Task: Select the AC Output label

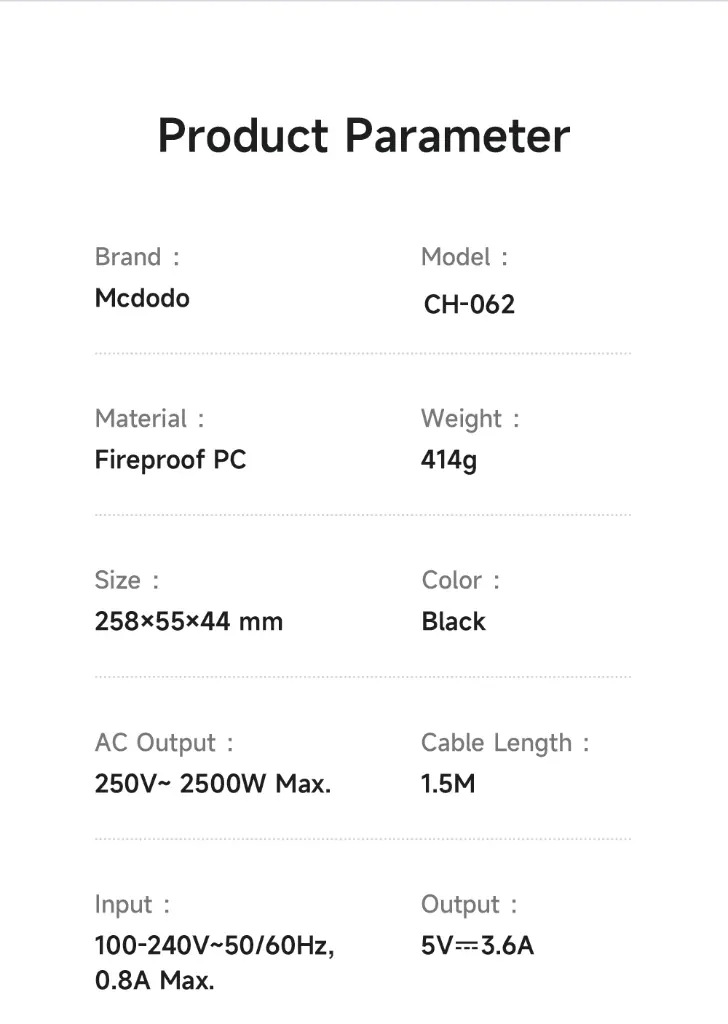Action: click(164, 743)
